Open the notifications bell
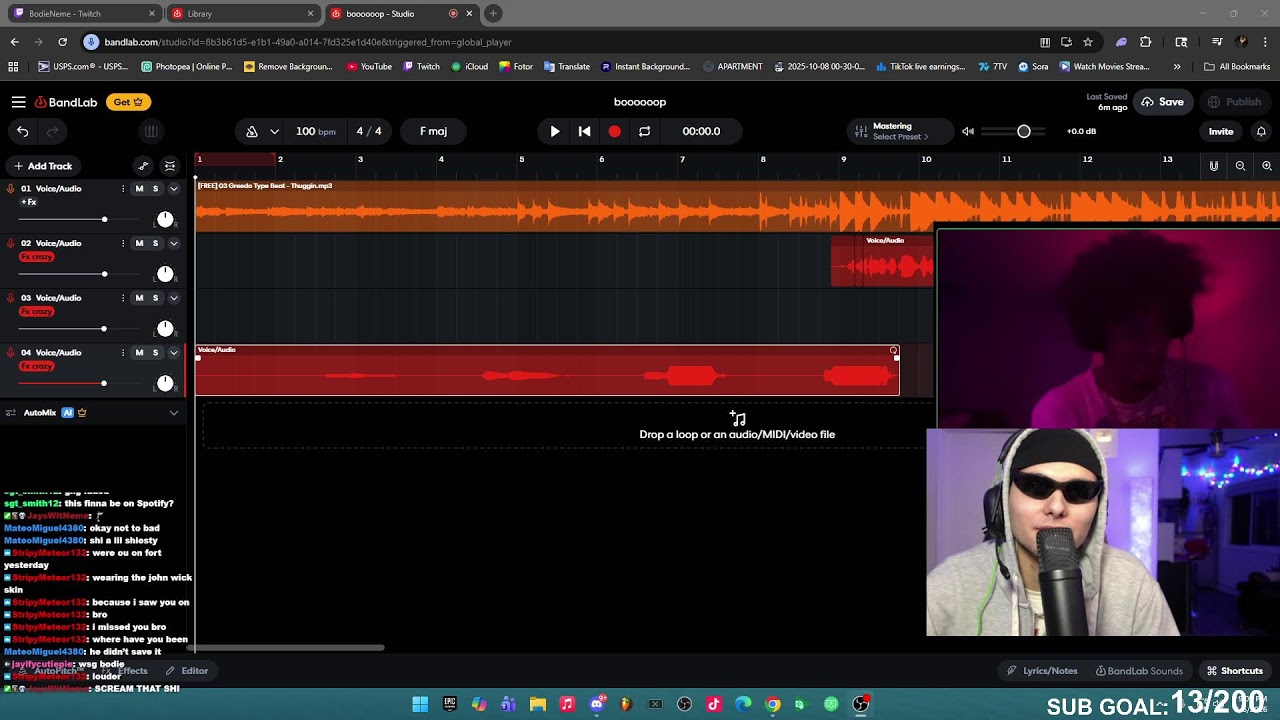 pyautogui.click(x=1261, y=131)
